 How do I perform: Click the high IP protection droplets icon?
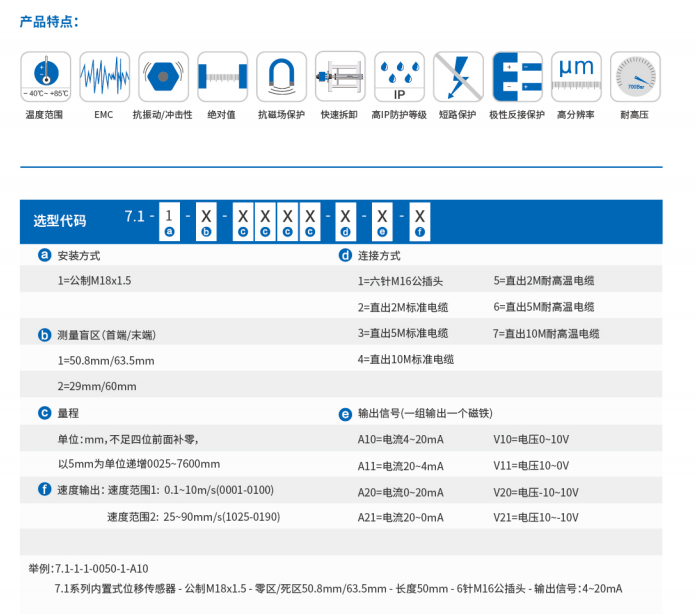pos(399,77)
